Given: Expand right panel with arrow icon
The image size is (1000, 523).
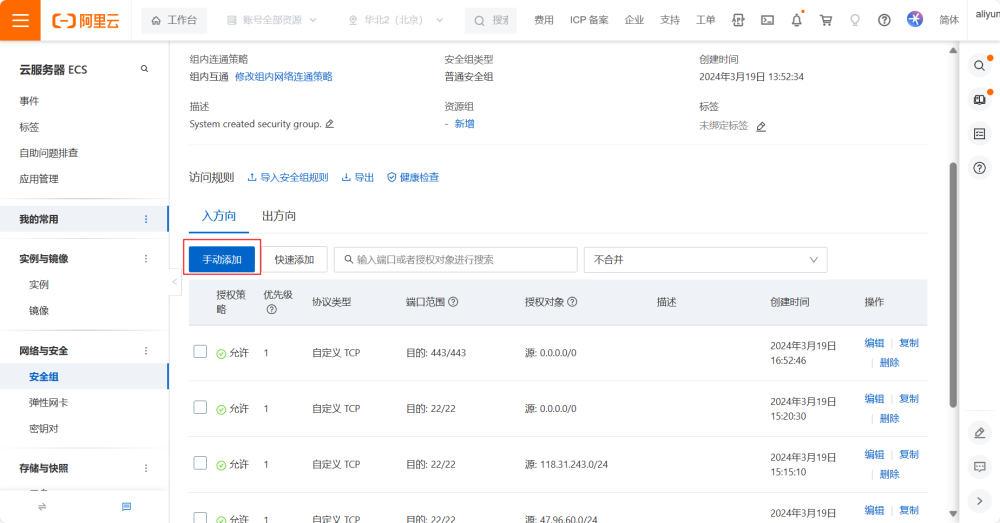Looking at the screenshot, I should click(980, 501).
